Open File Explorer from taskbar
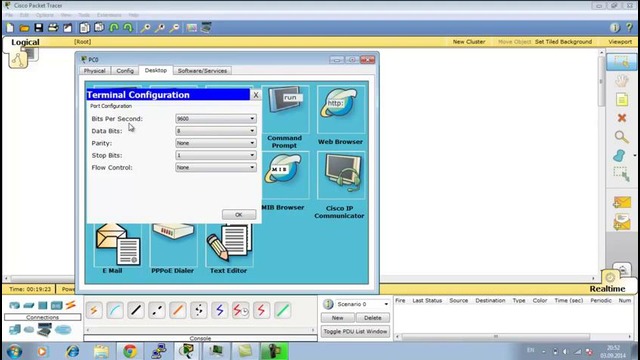The height and width of the screenshot is (360, 640). (101, 351)
